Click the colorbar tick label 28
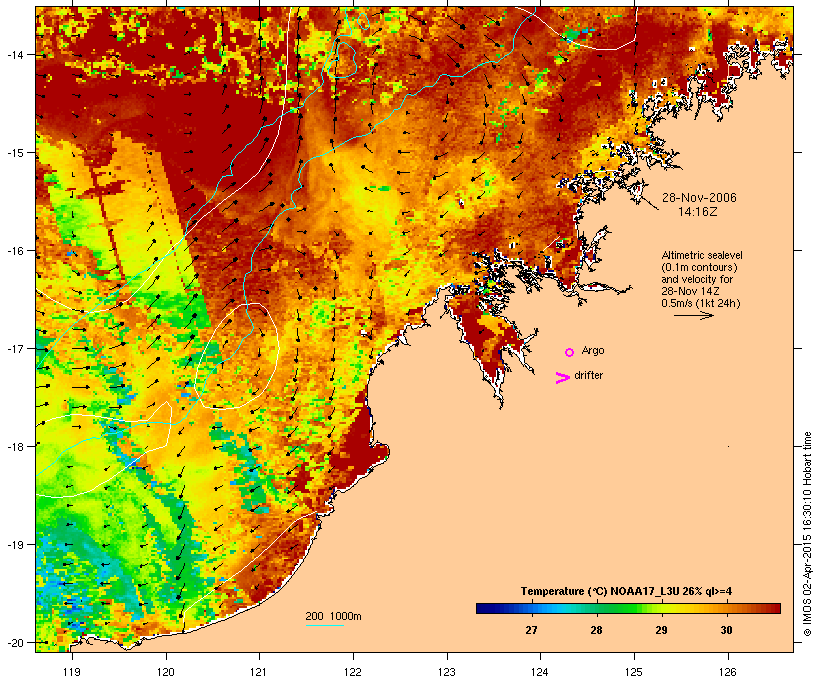The image size is (820, 680). click(x=596, y=630)
